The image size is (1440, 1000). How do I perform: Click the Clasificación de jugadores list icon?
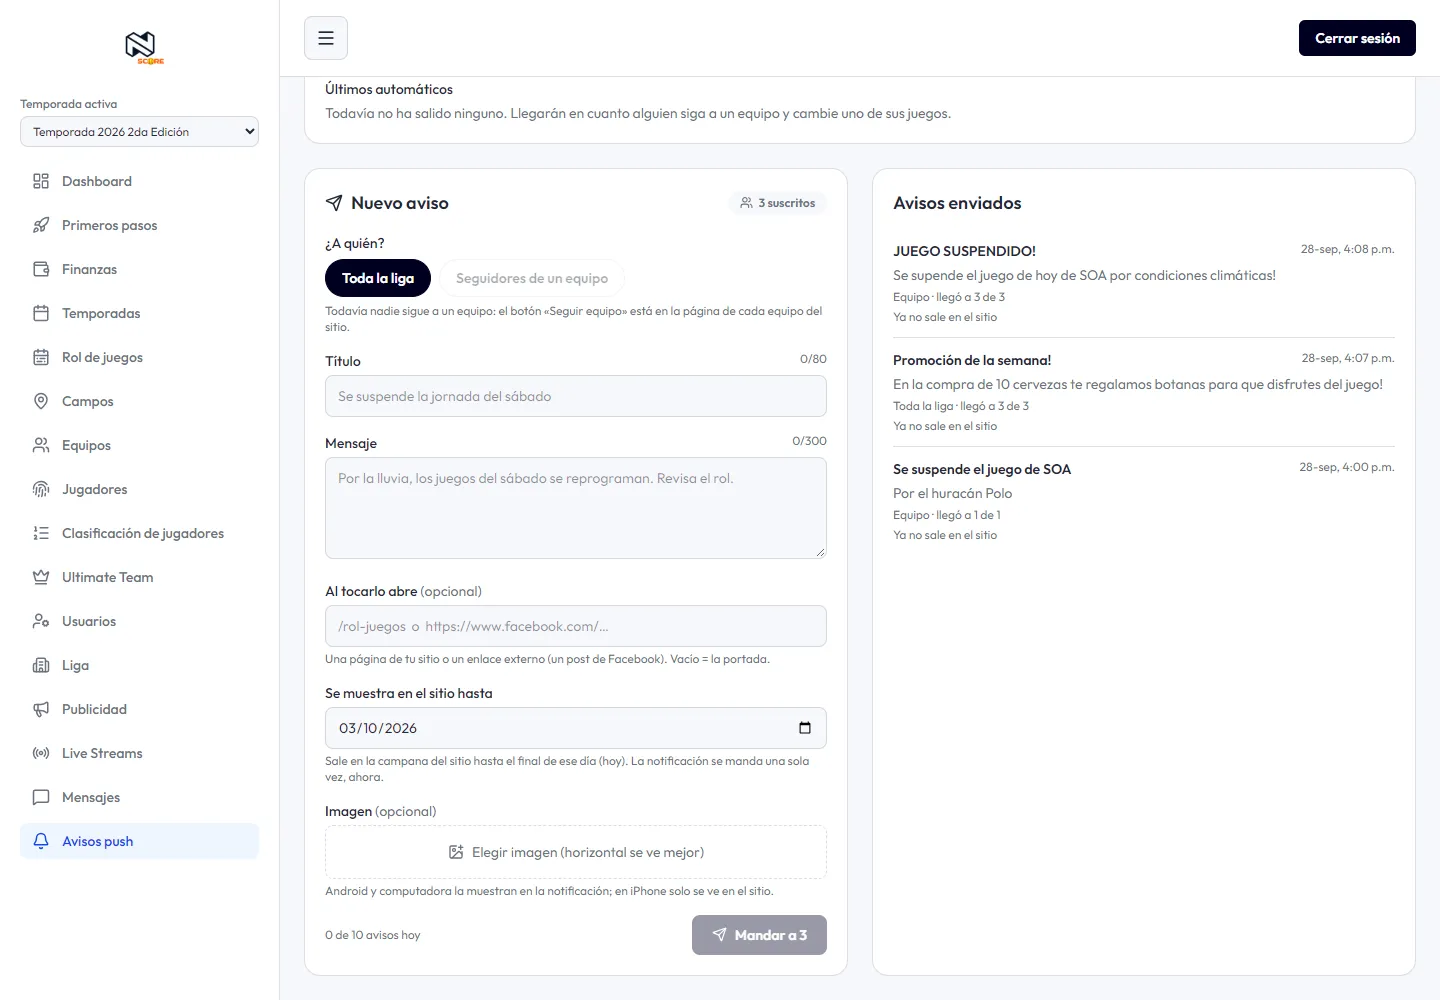click(x=41, y=533)
